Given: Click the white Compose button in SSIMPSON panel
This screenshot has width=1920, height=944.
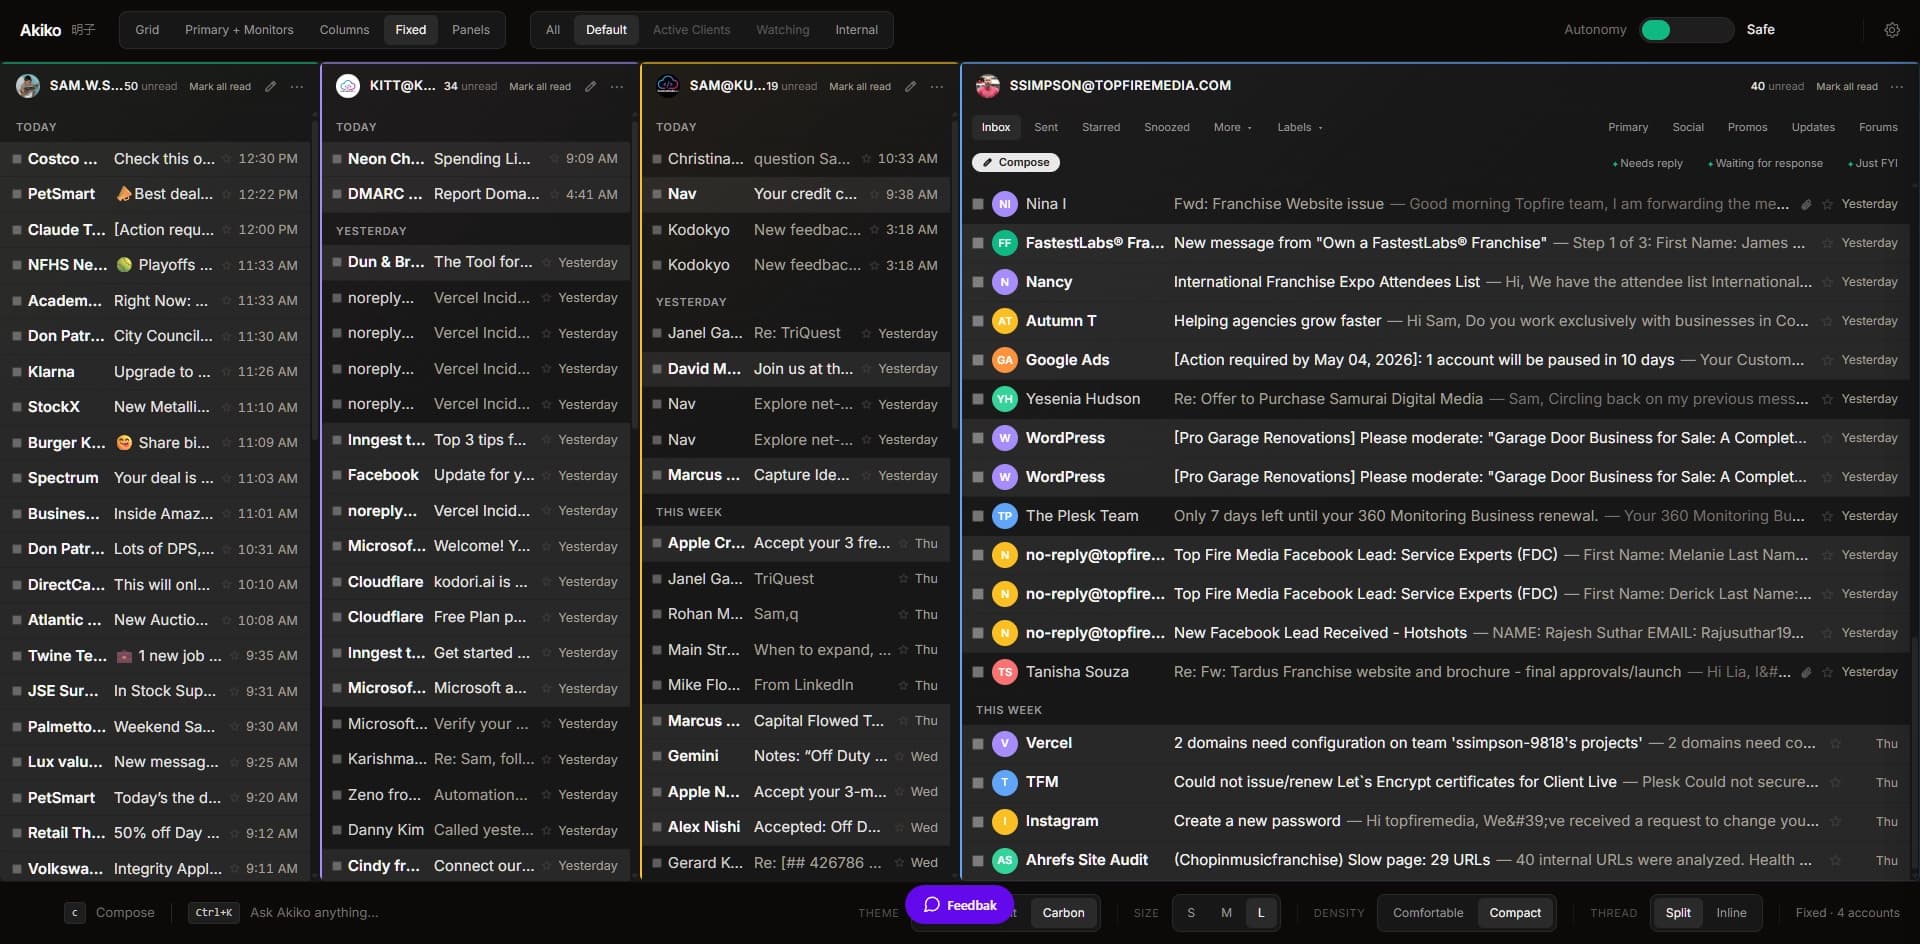Looking at the screenshot, I should [x=1016, y=162].
